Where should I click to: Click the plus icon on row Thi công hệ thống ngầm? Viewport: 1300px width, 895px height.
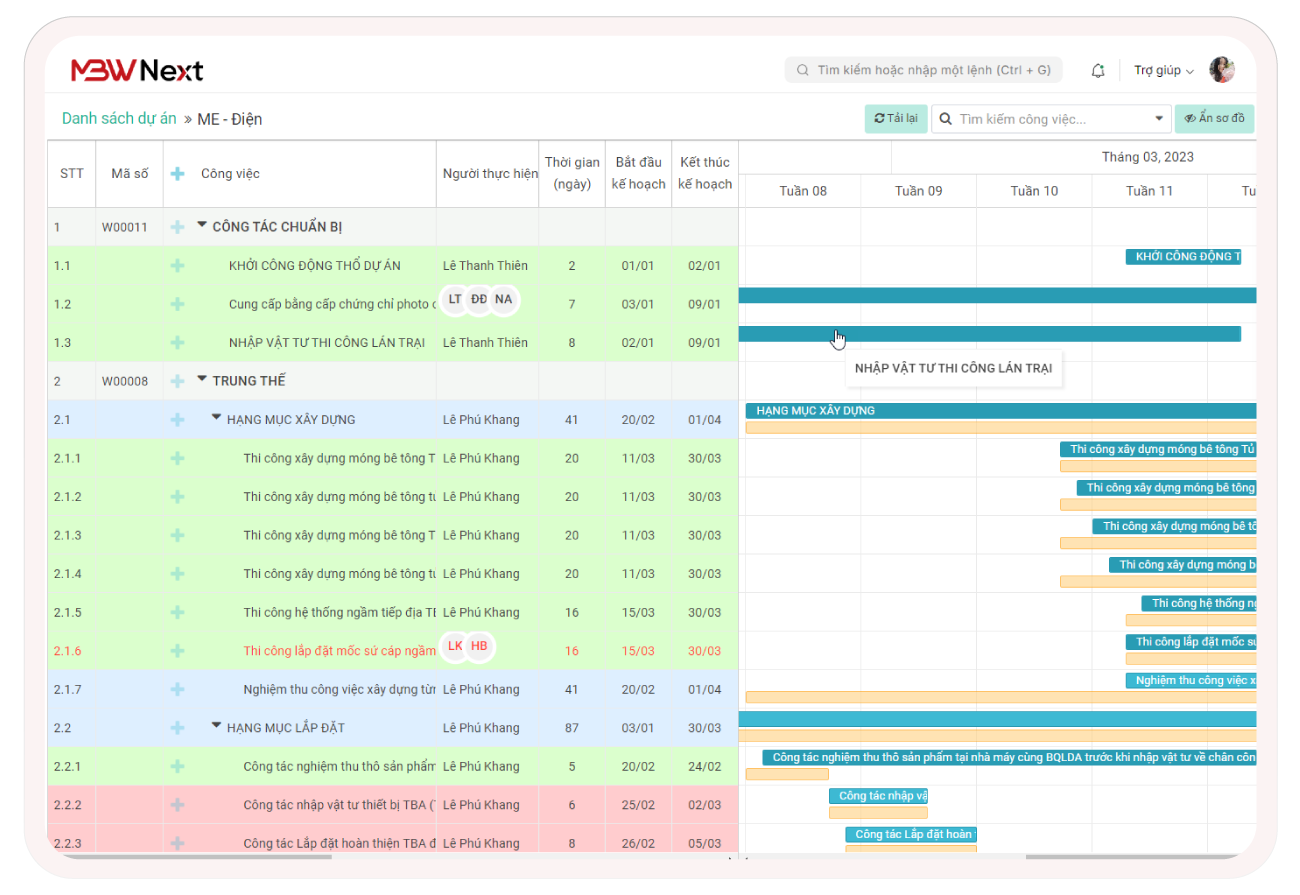[177, 611]
